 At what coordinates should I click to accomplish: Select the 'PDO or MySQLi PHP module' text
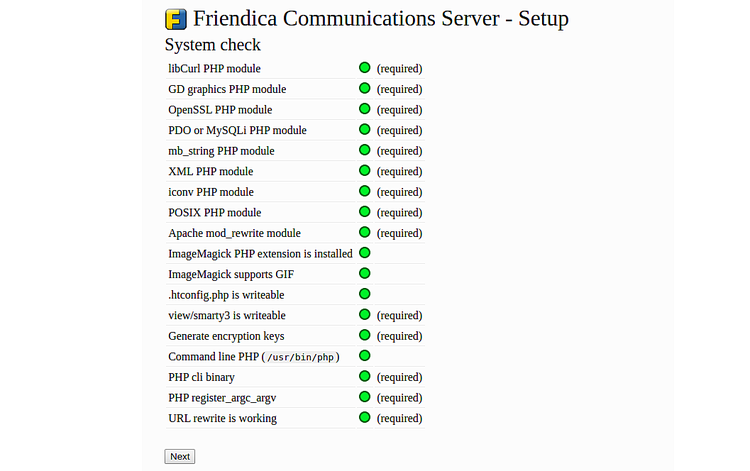(237, 130)
